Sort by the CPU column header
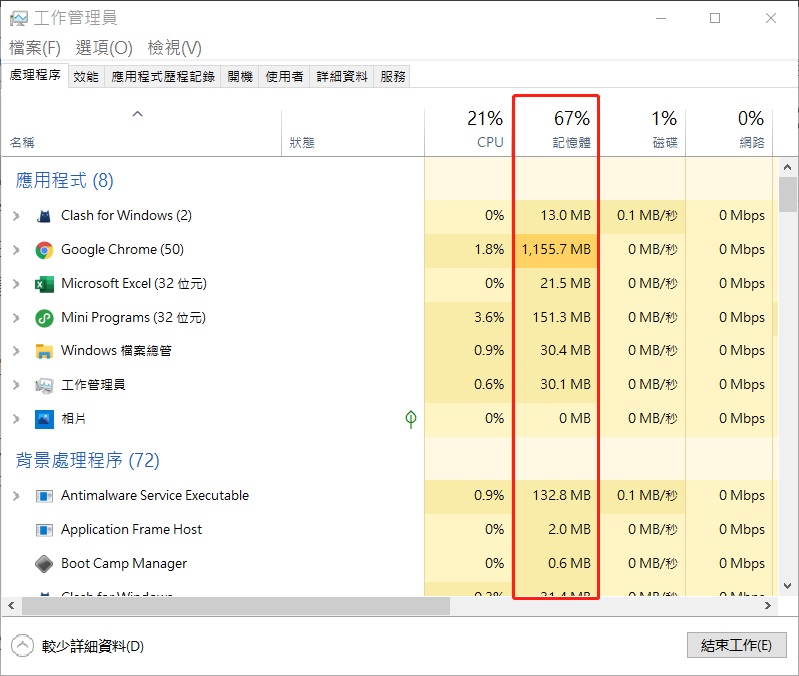This screenshot has height=676, width=799. tap(468, 132)
